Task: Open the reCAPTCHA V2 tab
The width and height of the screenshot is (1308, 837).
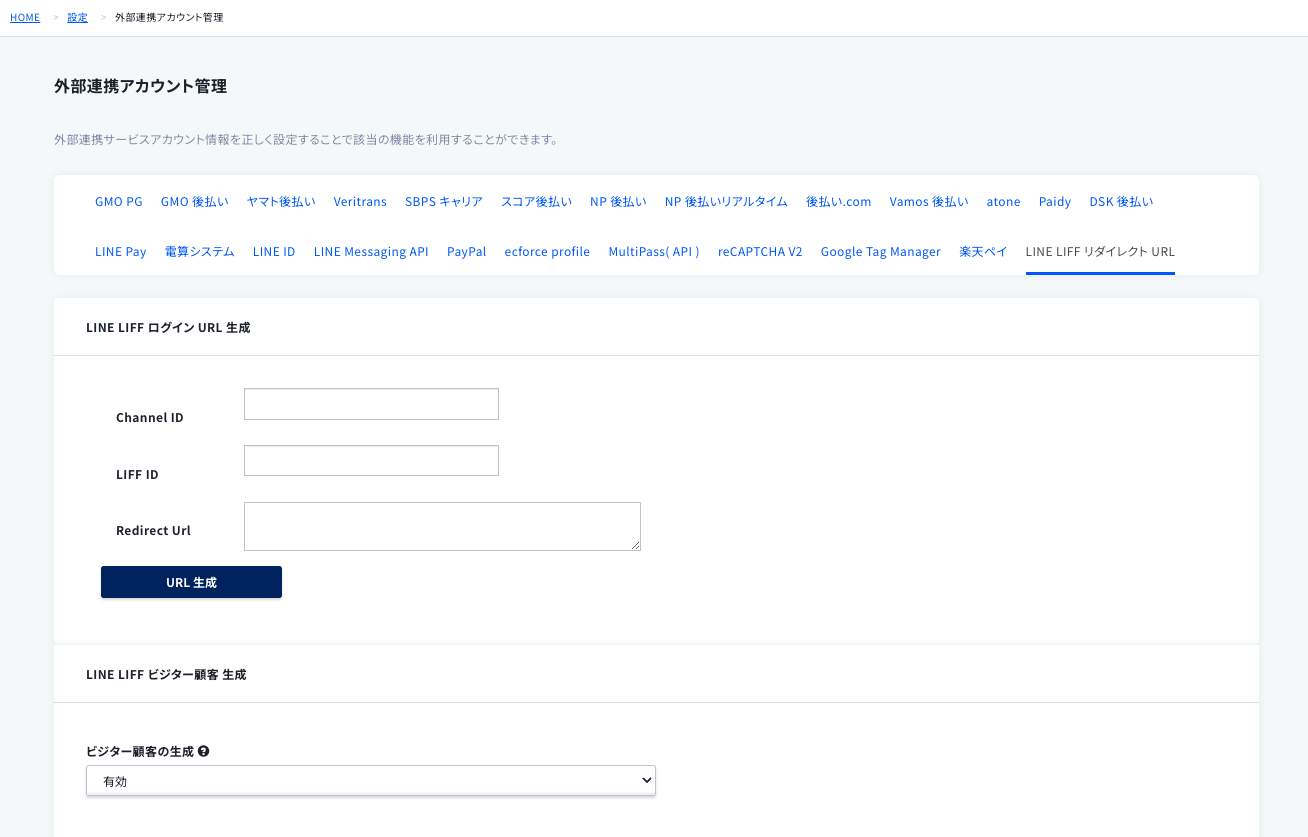Action: coord(759,251)
